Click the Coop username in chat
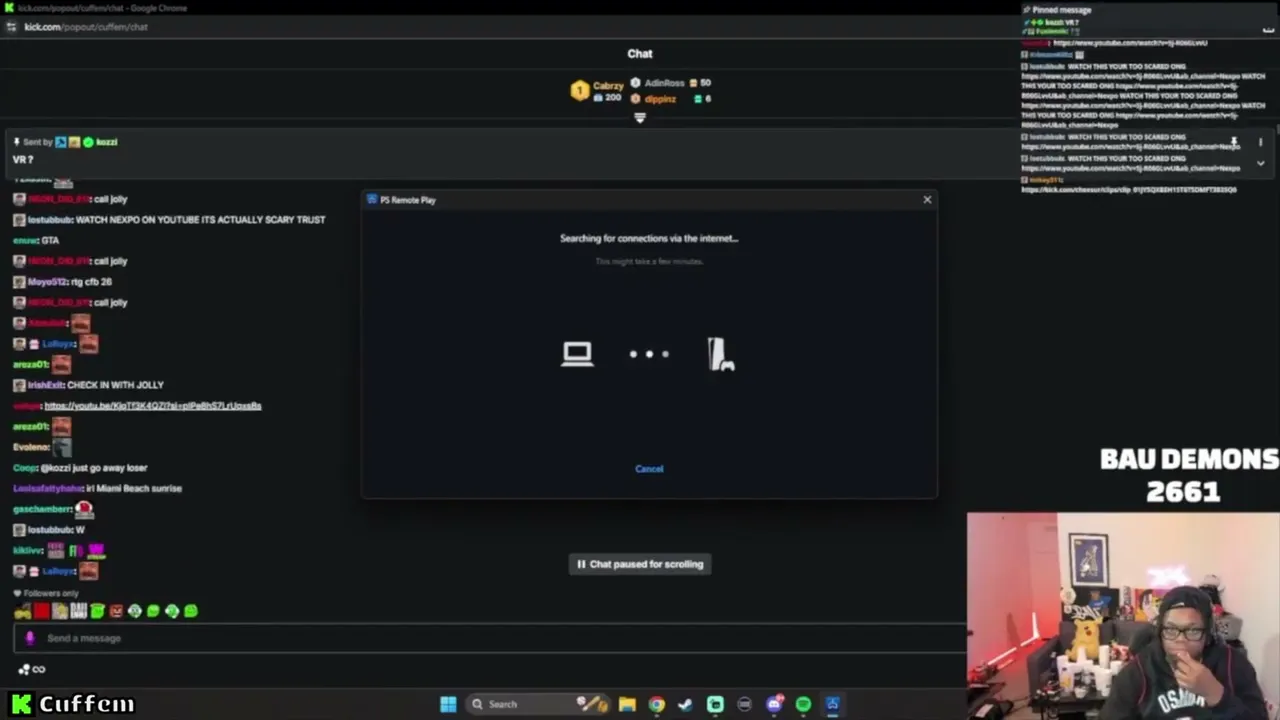Image resolution: width=1280 pixels, height=720 pixels. (x=25, y=468)
